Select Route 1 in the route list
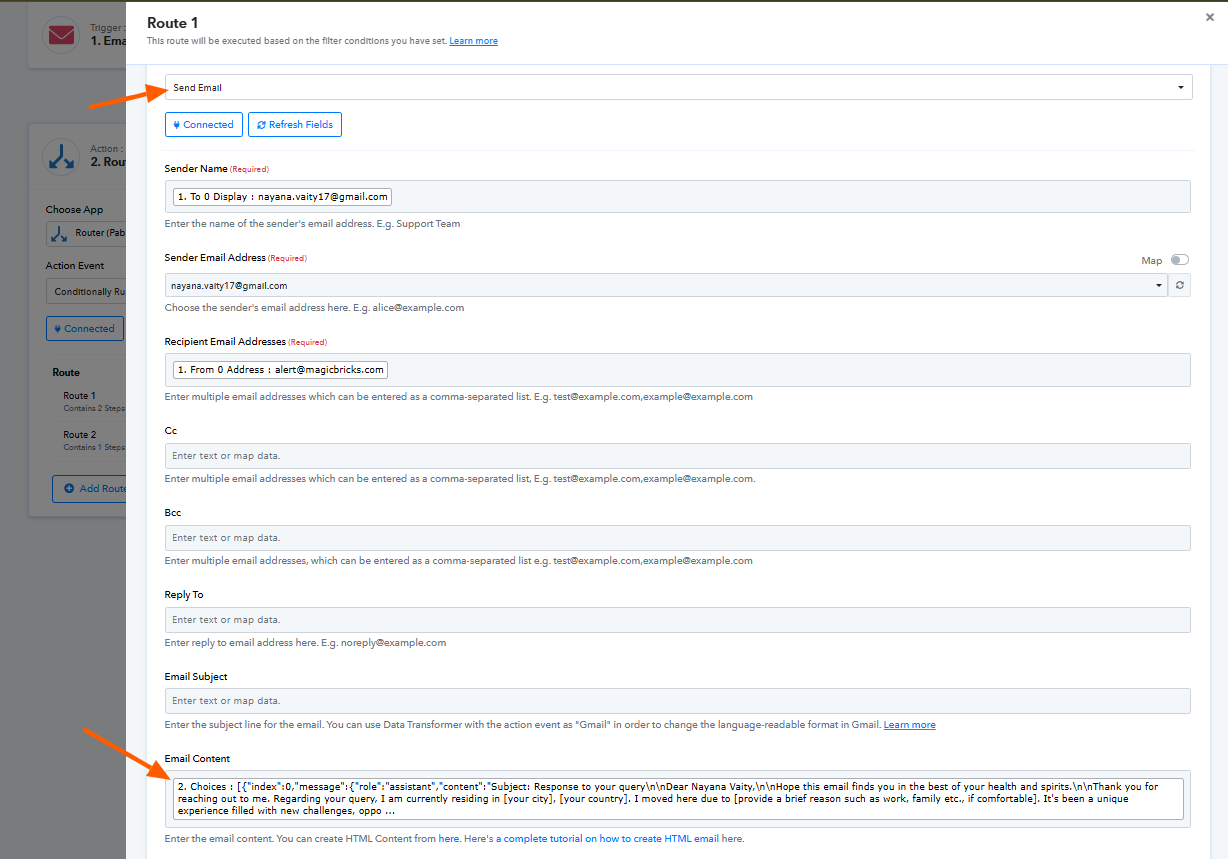The width and height of the screenshot is (1228, 859). 80,396
